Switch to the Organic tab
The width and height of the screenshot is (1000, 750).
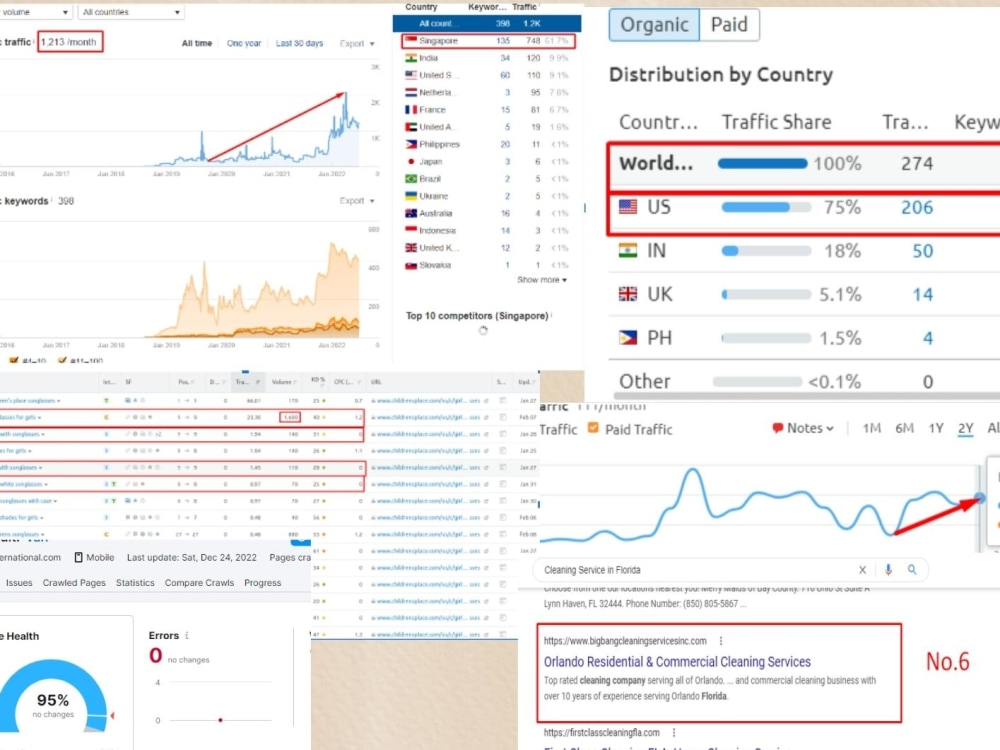tap(654, 25)
